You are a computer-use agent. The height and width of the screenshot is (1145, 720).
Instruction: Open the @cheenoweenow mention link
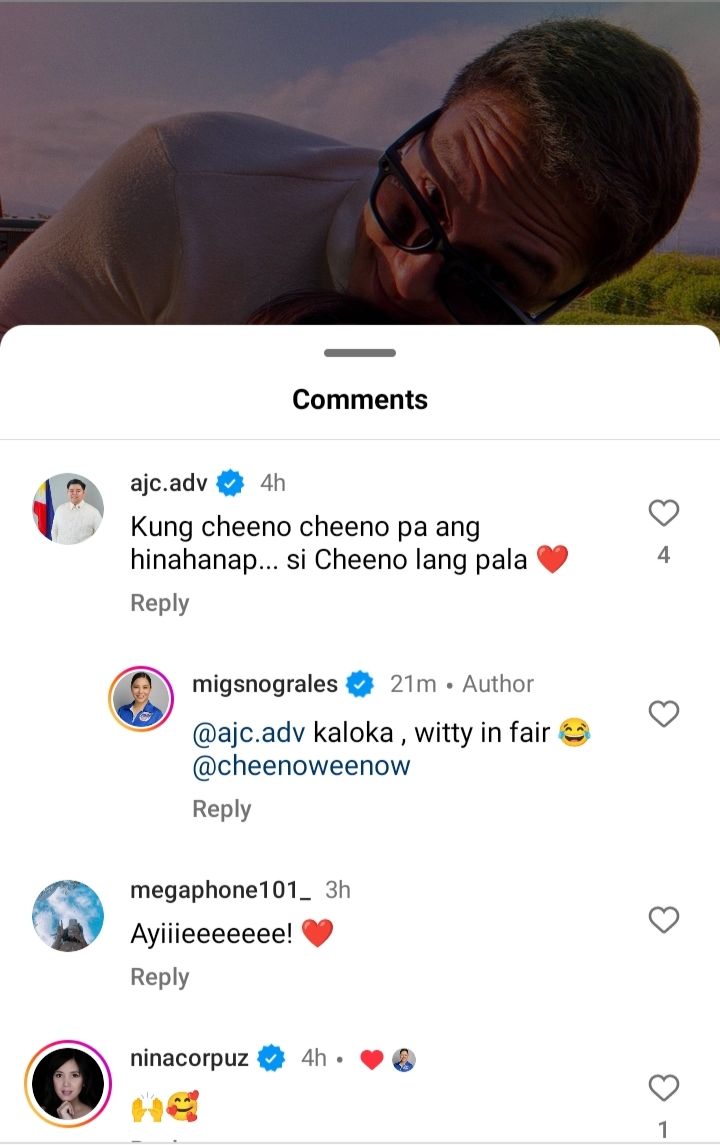click(x=301, y=766)
